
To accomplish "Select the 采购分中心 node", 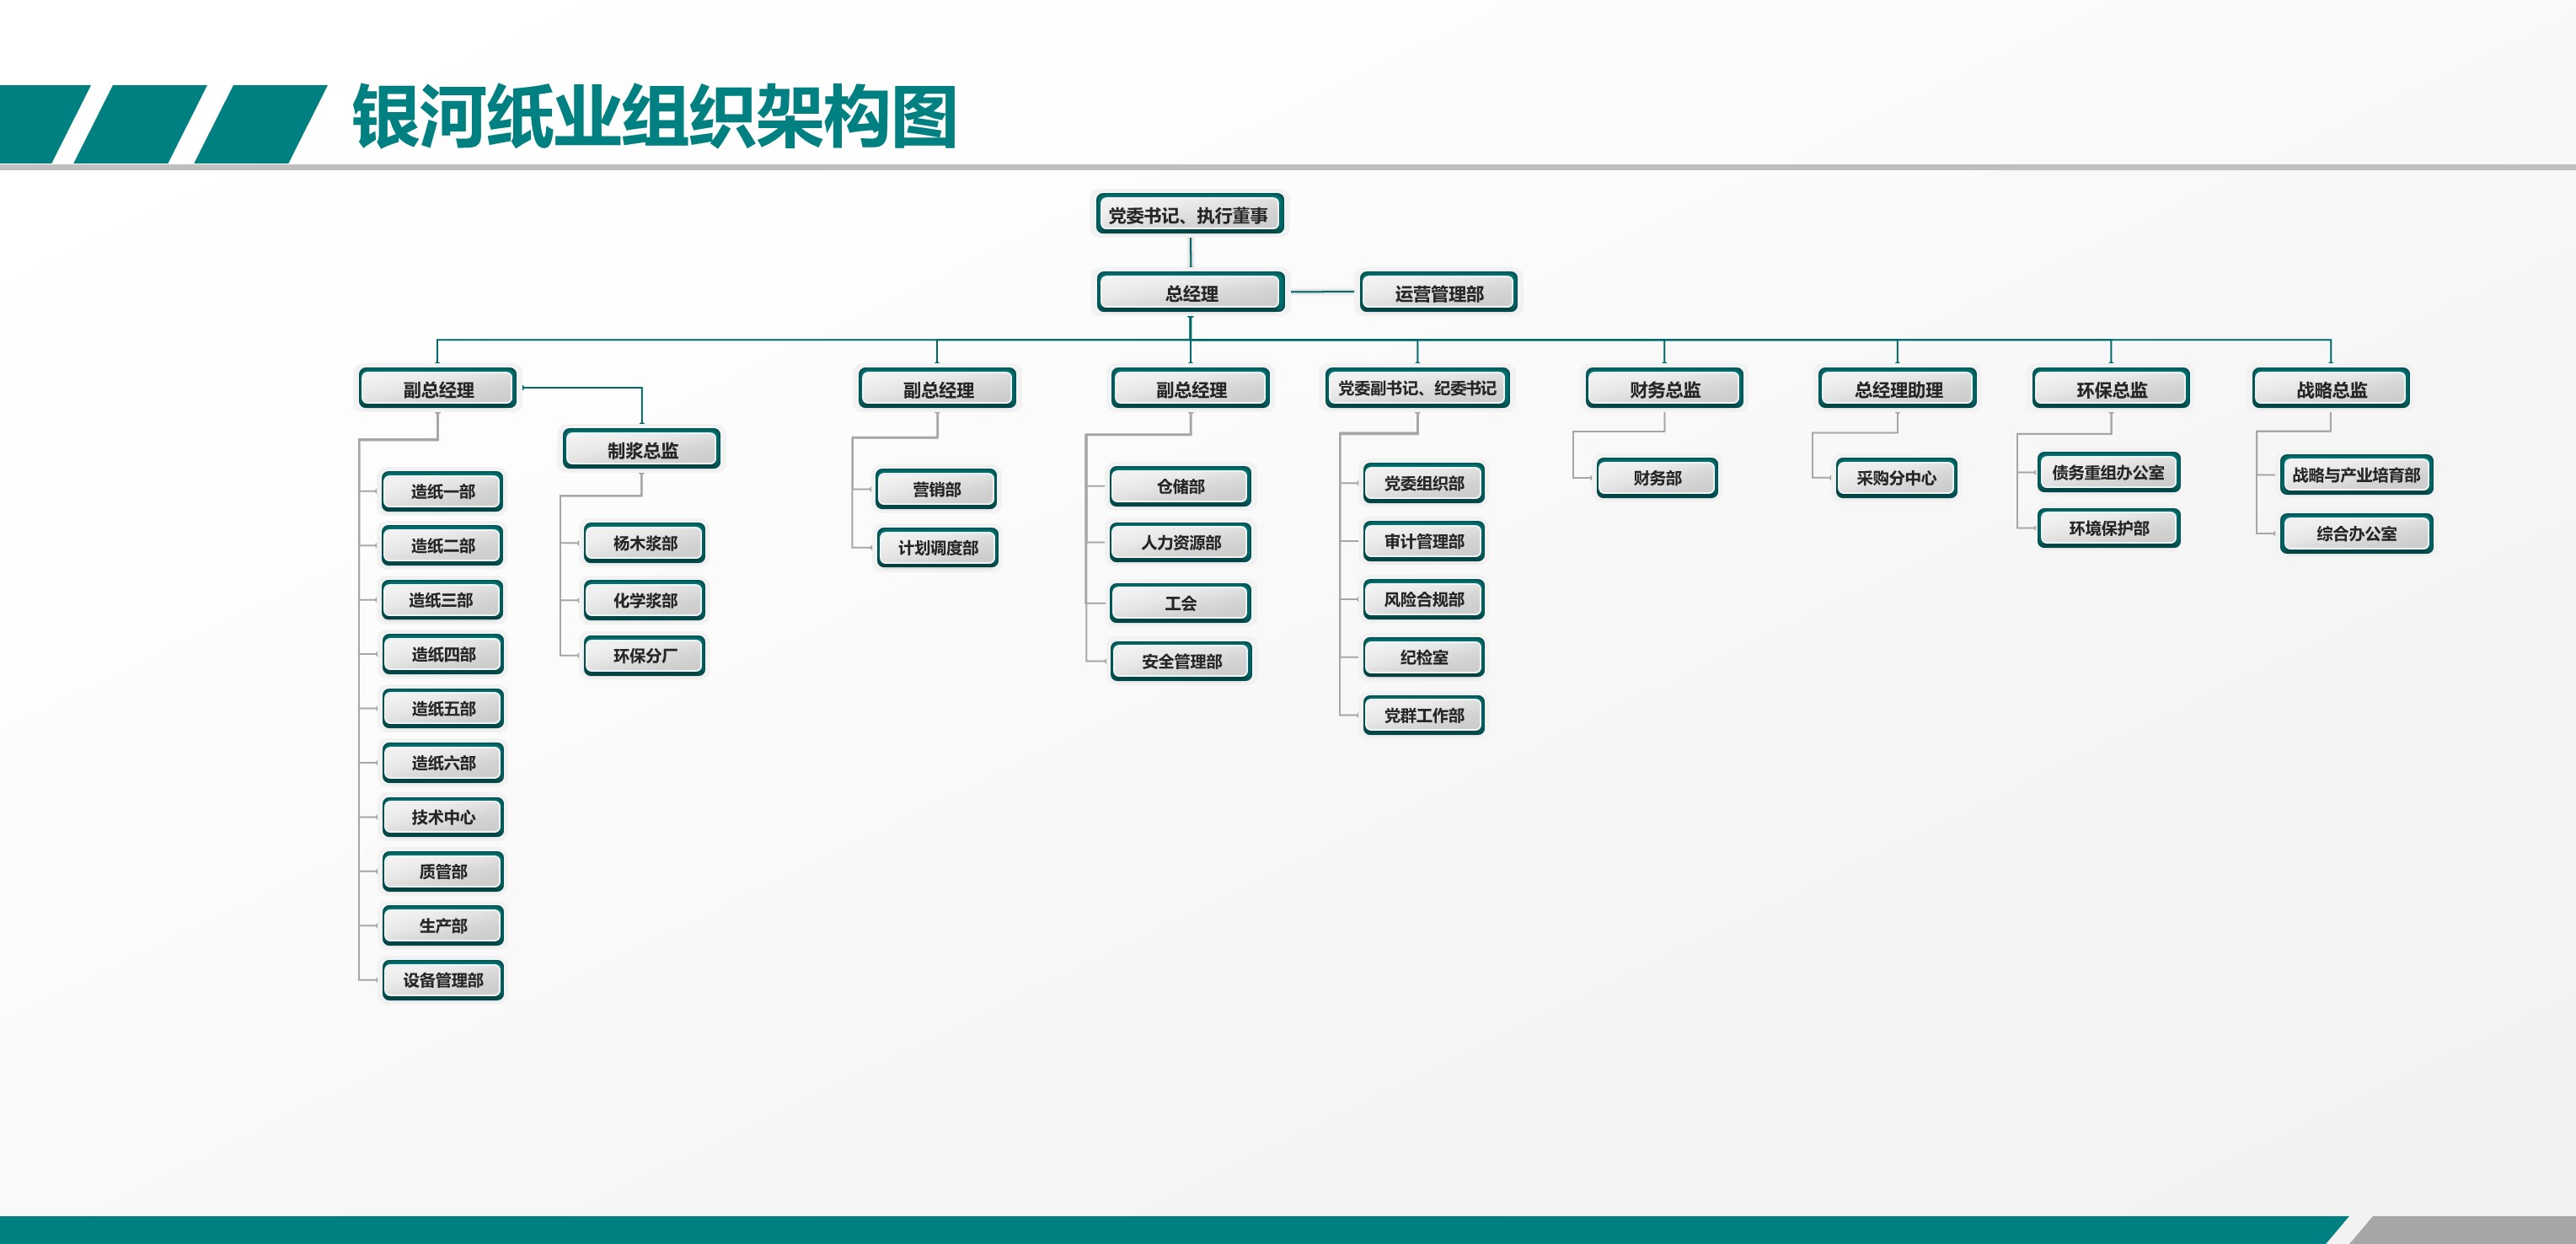I will click(x=1896, y=477).
